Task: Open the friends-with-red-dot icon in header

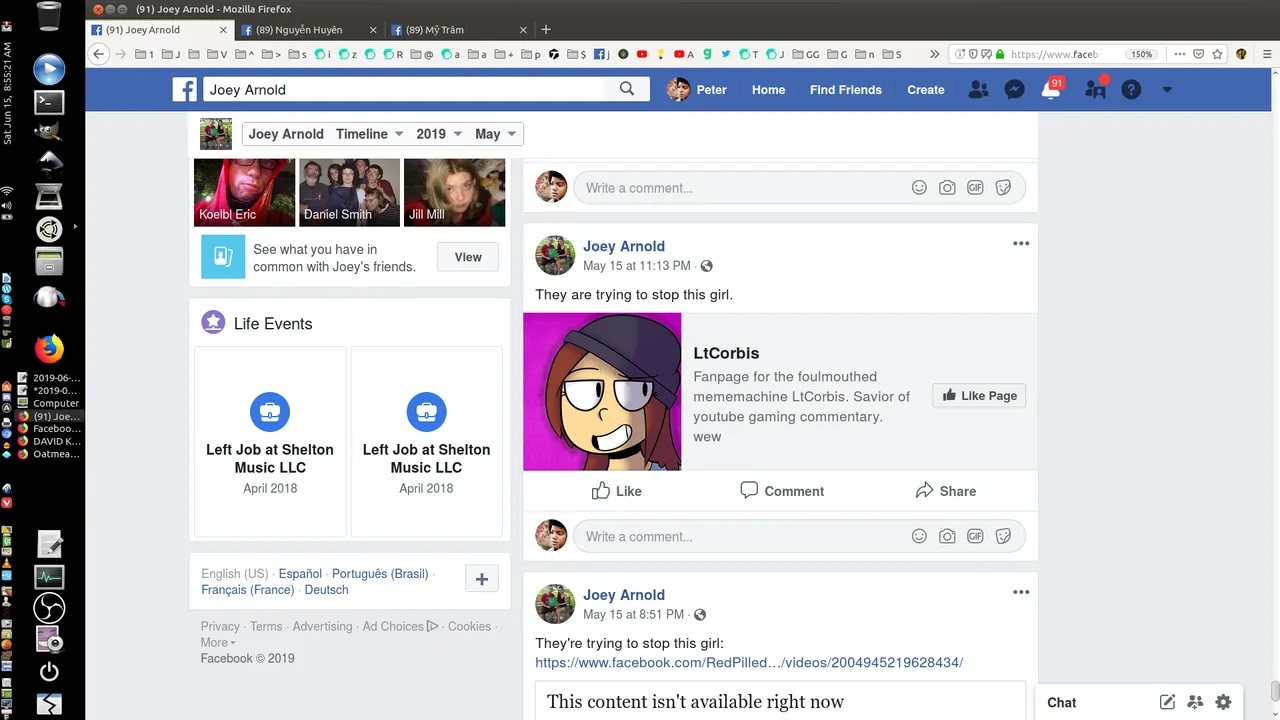Action: point(1096,90)
